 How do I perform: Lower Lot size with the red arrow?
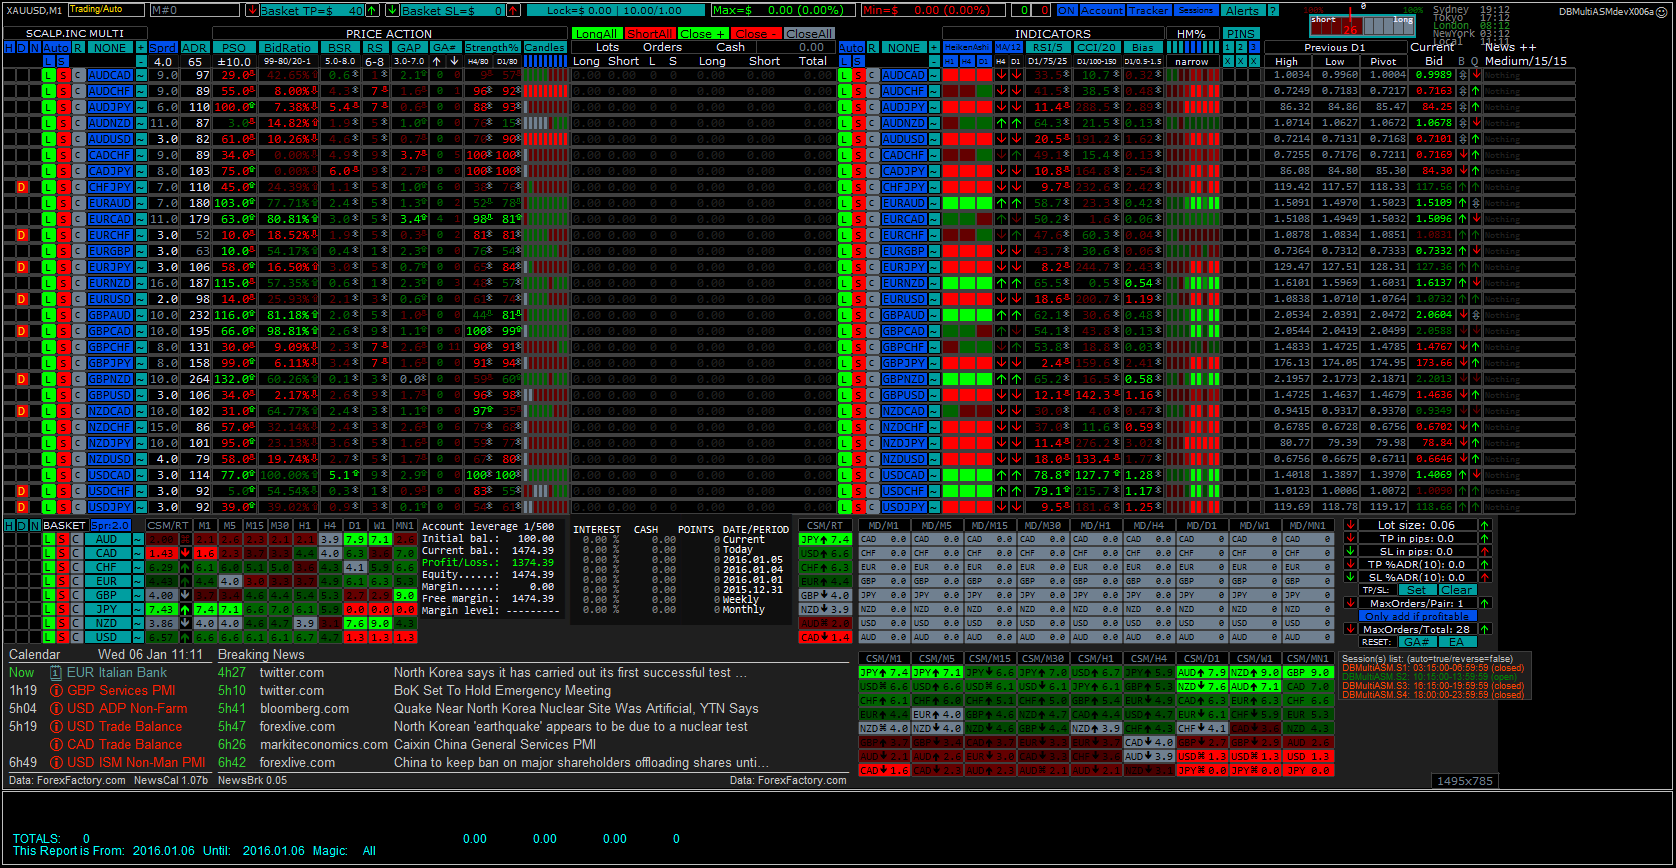pyautogui.click(x=1350, y=525)
